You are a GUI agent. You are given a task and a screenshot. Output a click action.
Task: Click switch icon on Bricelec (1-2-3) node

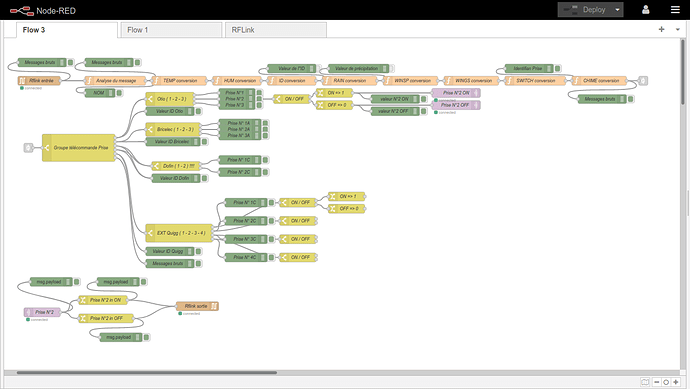pos(150,129)
